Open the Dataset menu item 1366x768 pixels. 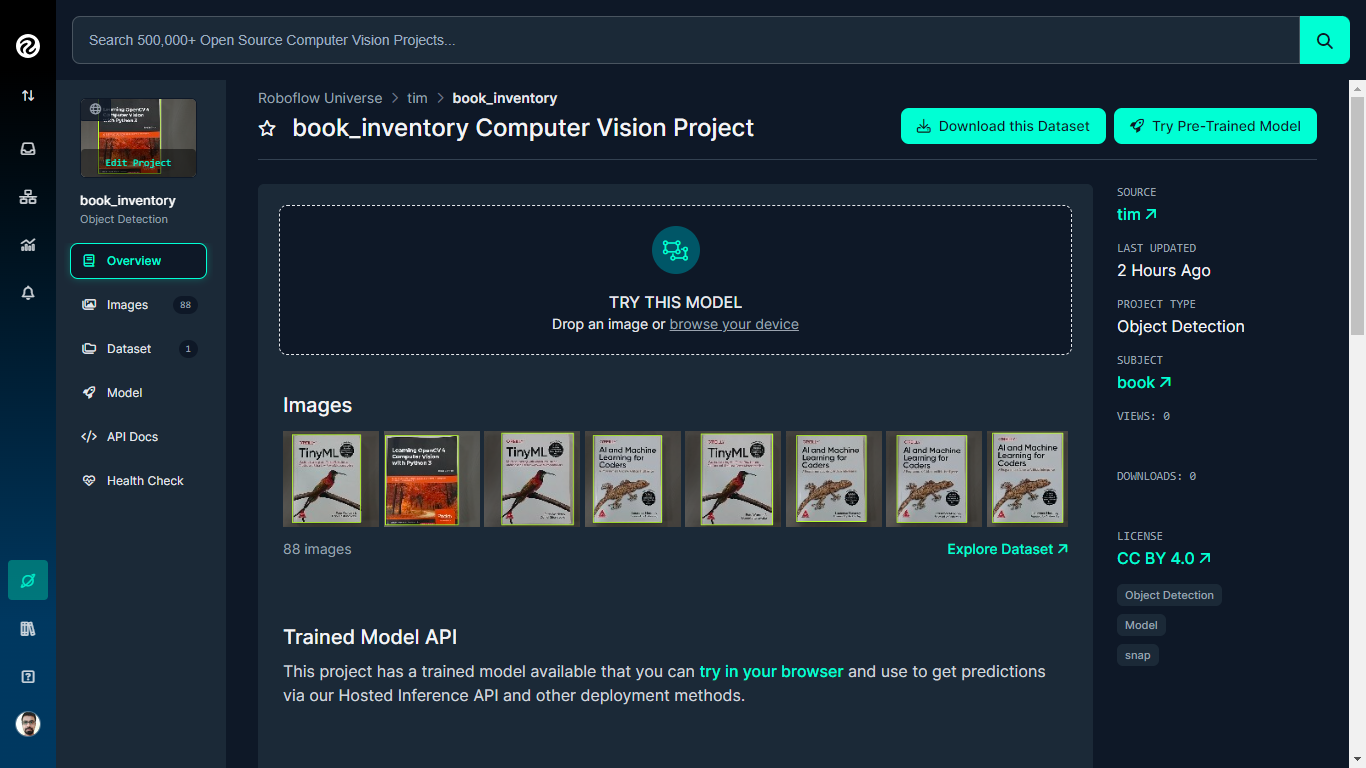click(x=138, y=349)
